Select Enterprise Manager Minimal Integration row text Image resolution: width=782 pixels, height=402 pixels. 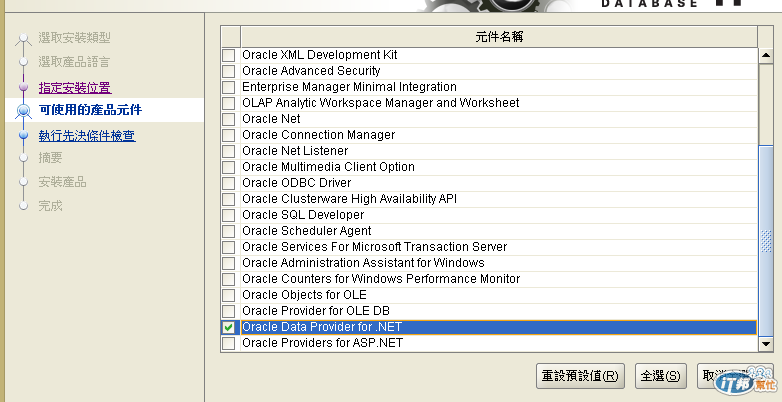tap(349, 87)
